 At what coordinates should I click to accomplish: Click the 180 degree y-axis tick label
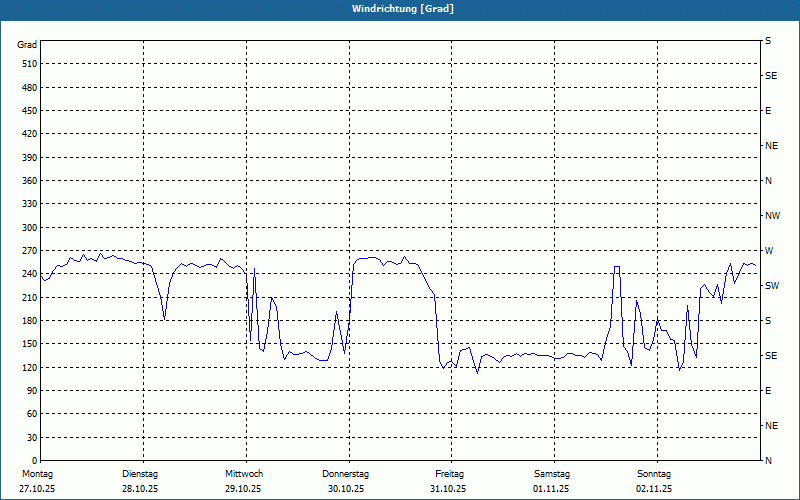pos(27,321)
